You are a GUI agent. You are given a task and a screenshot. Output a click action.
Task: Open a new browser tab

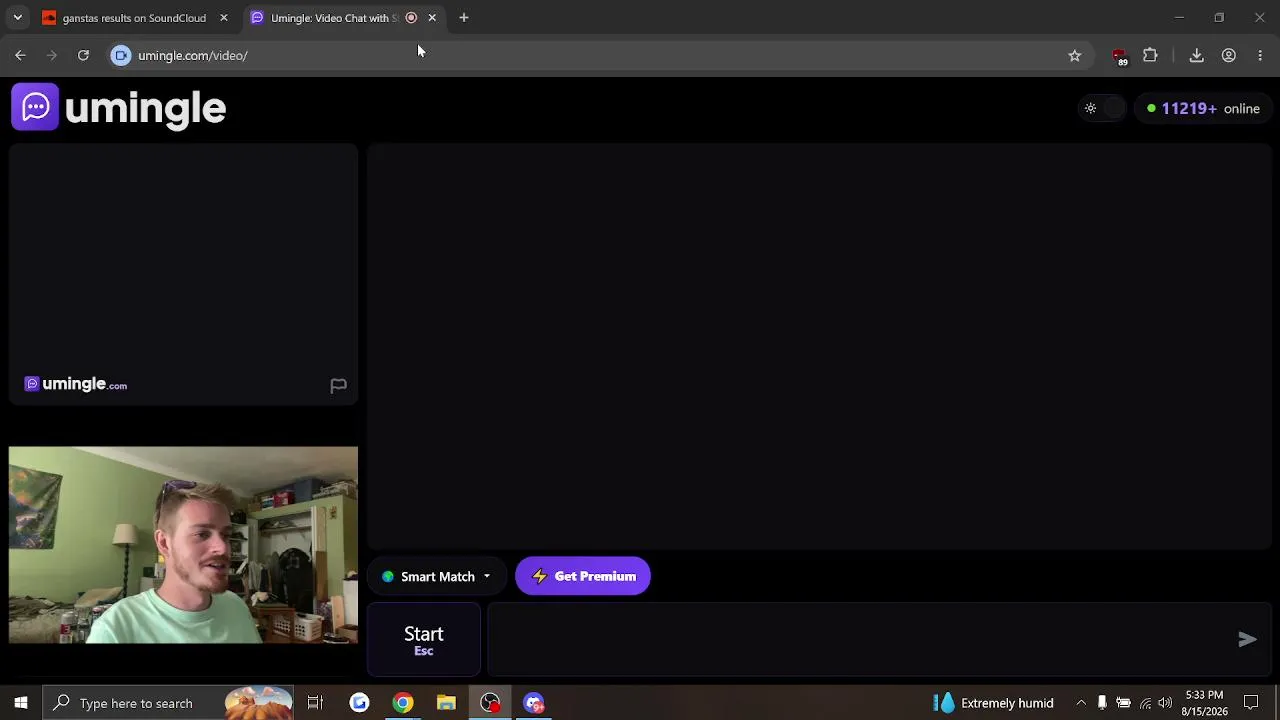tap(464, 18)
